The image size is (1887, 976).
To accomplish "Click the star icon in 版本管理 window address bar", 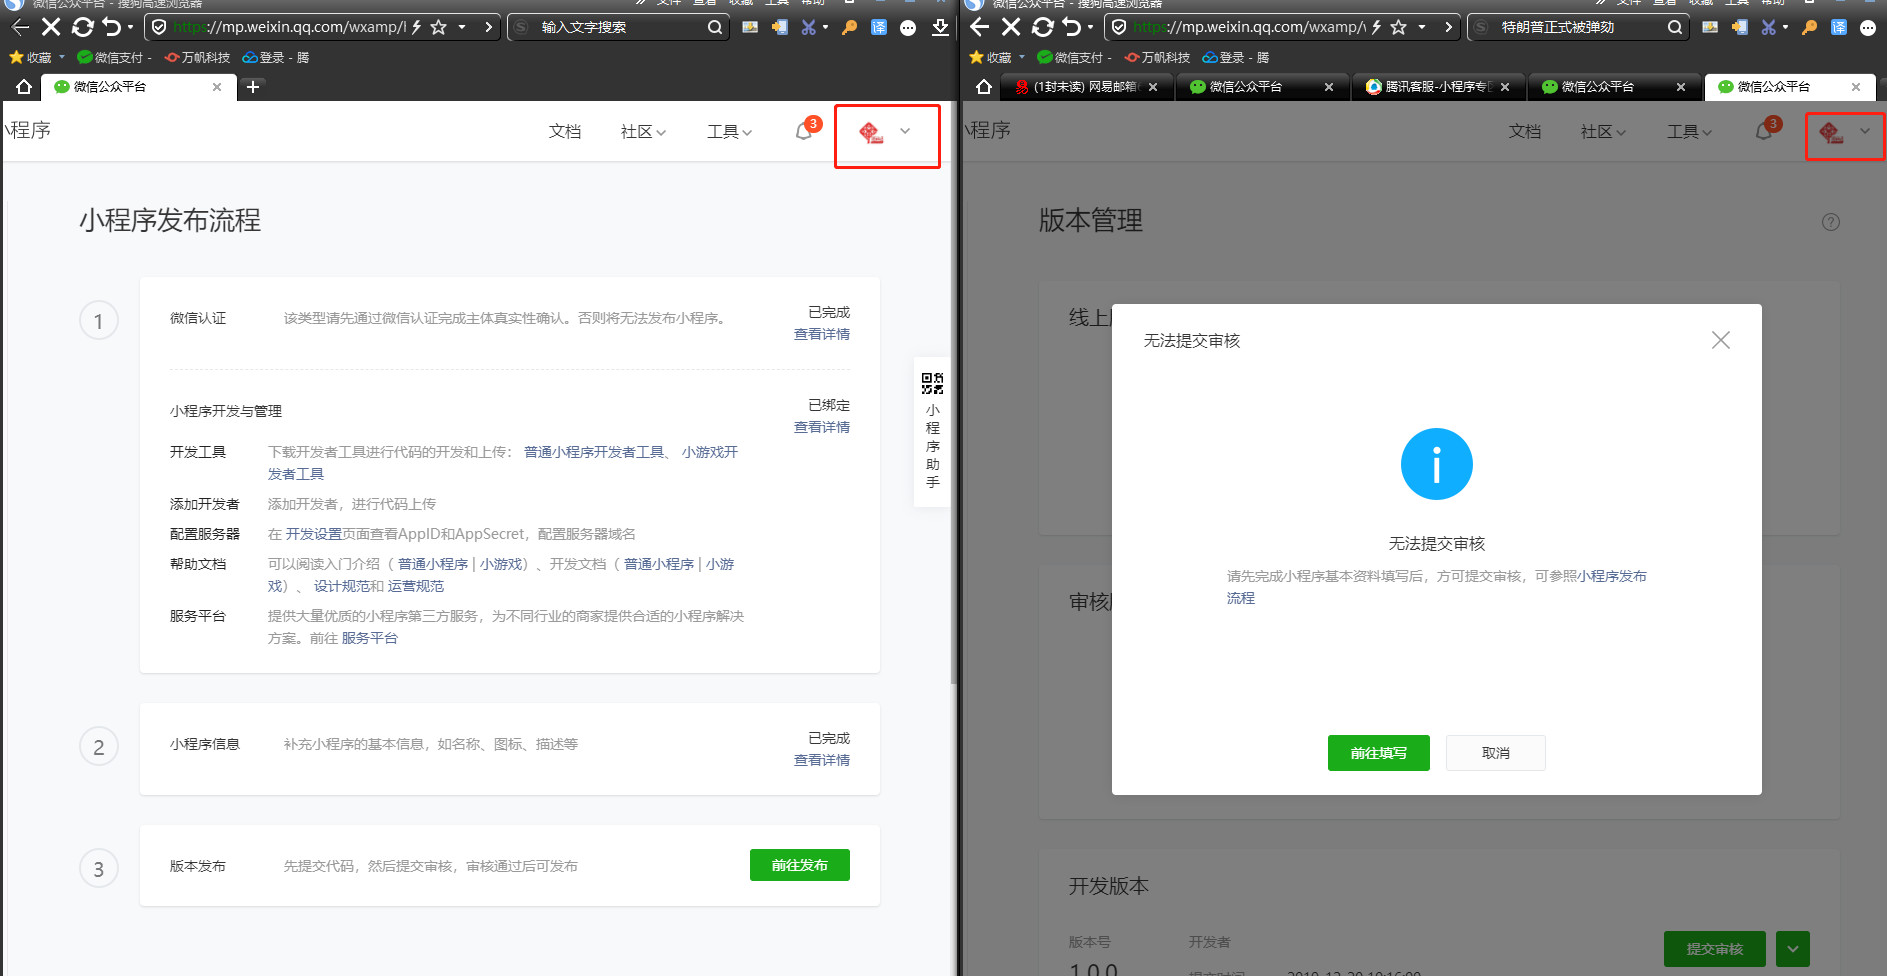I will tap(1398, 27).
